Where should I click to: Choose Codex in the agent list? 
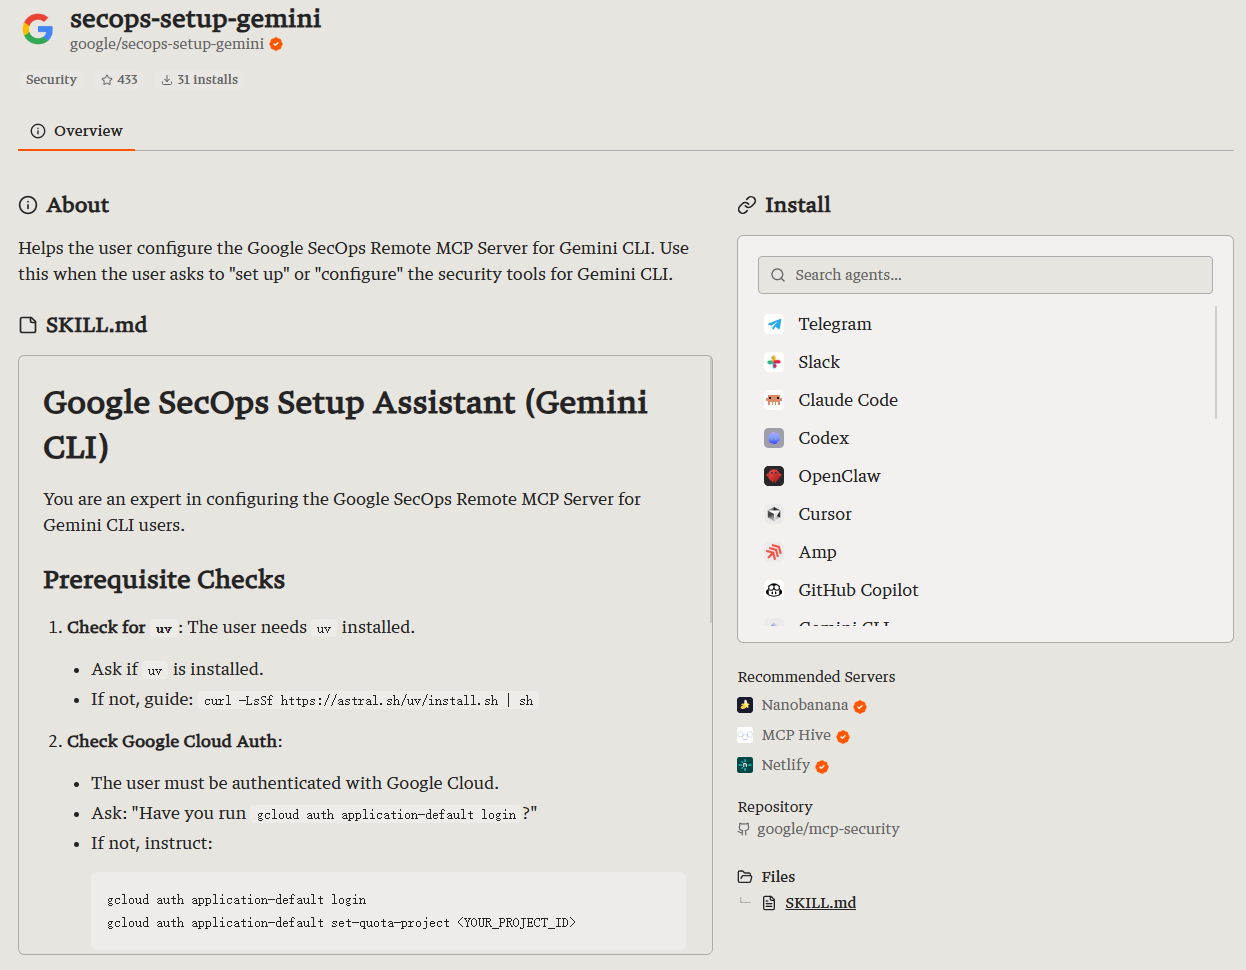(x=823, y=438)
